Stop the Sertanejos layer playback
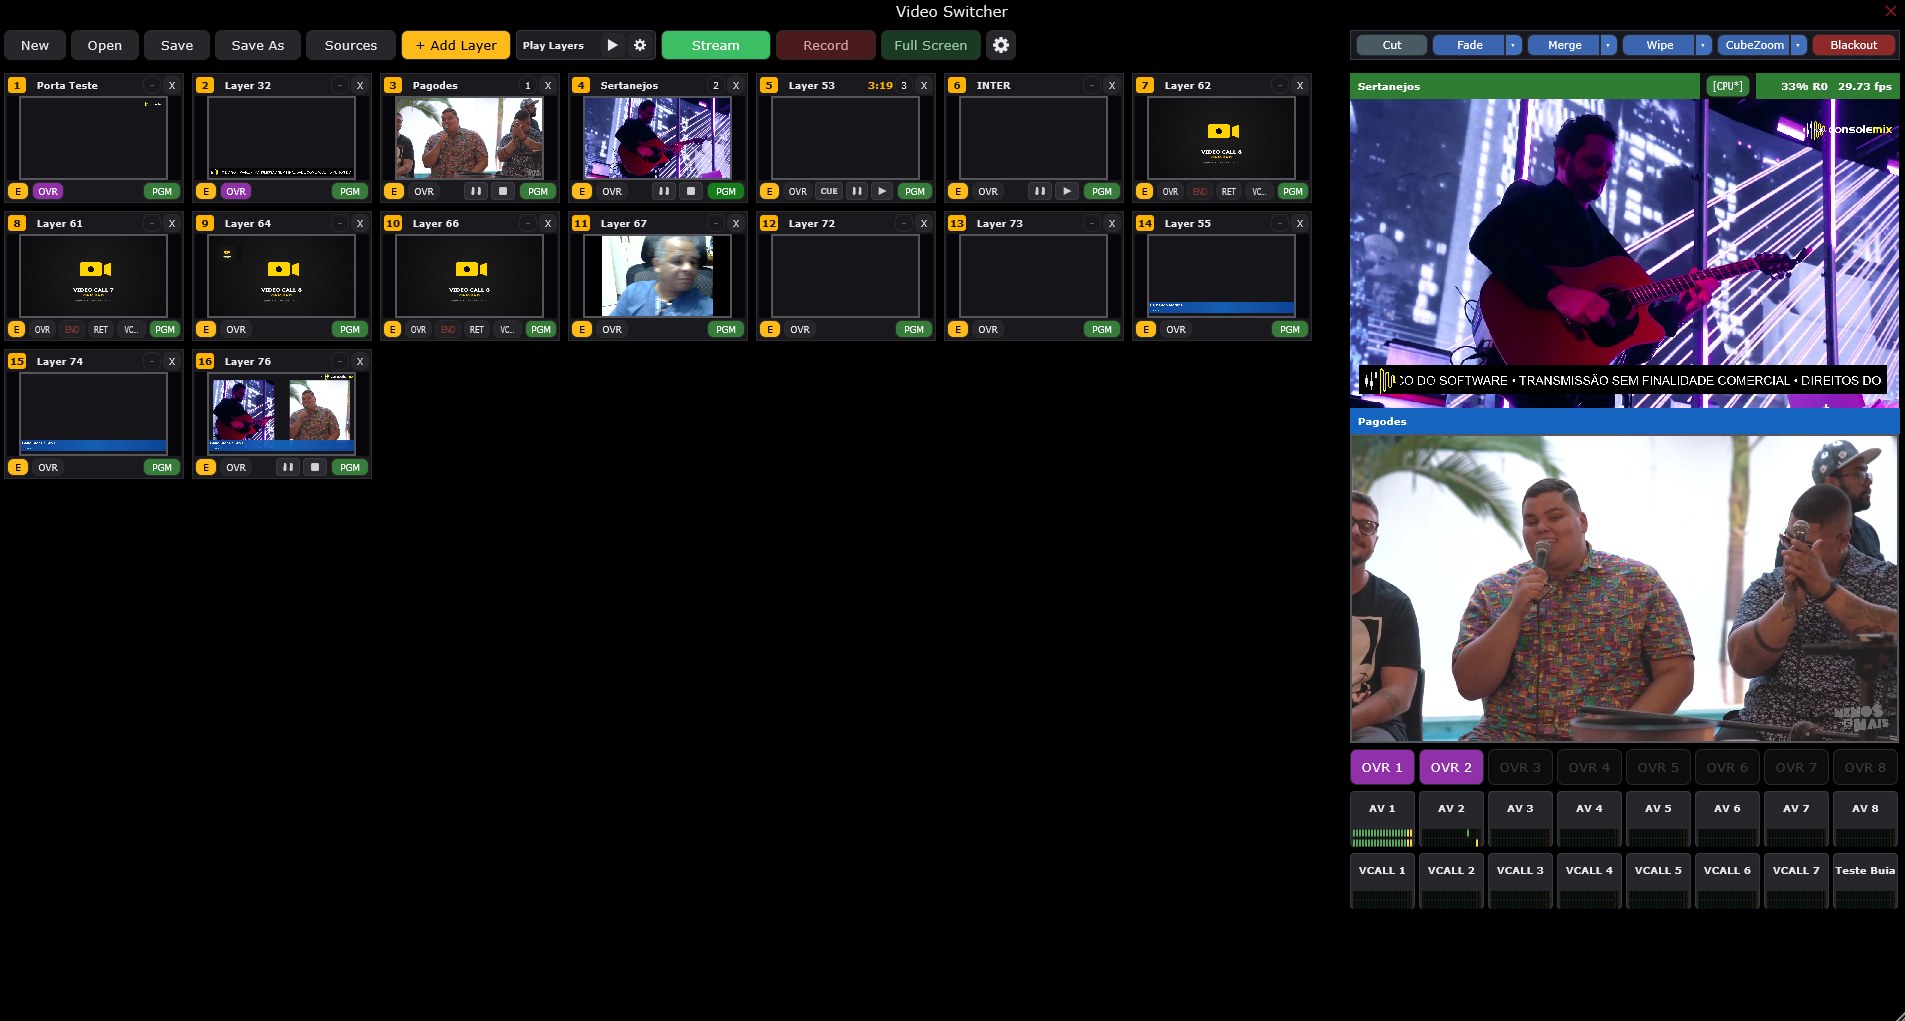The height and width of the screenshot is (1021, 1905). click(691, 191)
